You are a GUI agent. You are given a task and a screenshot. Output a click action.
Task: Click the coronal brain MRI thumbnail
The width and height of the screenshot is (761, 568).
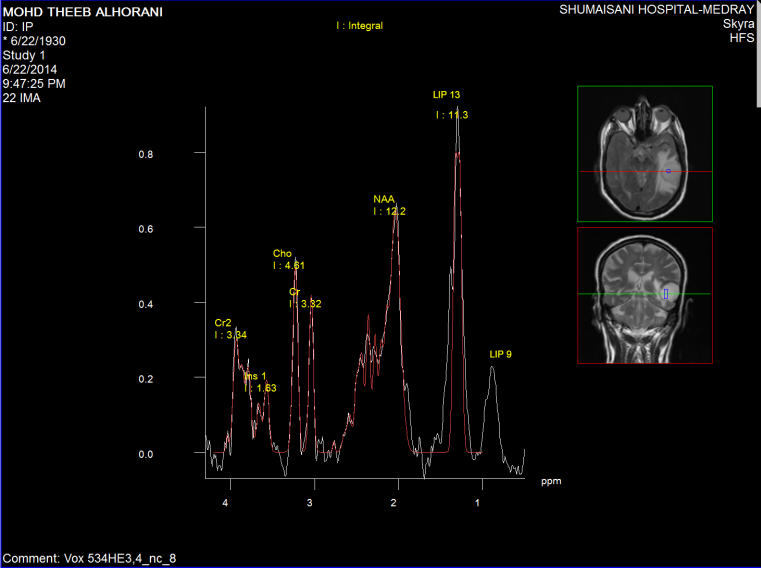coord(644,295)
